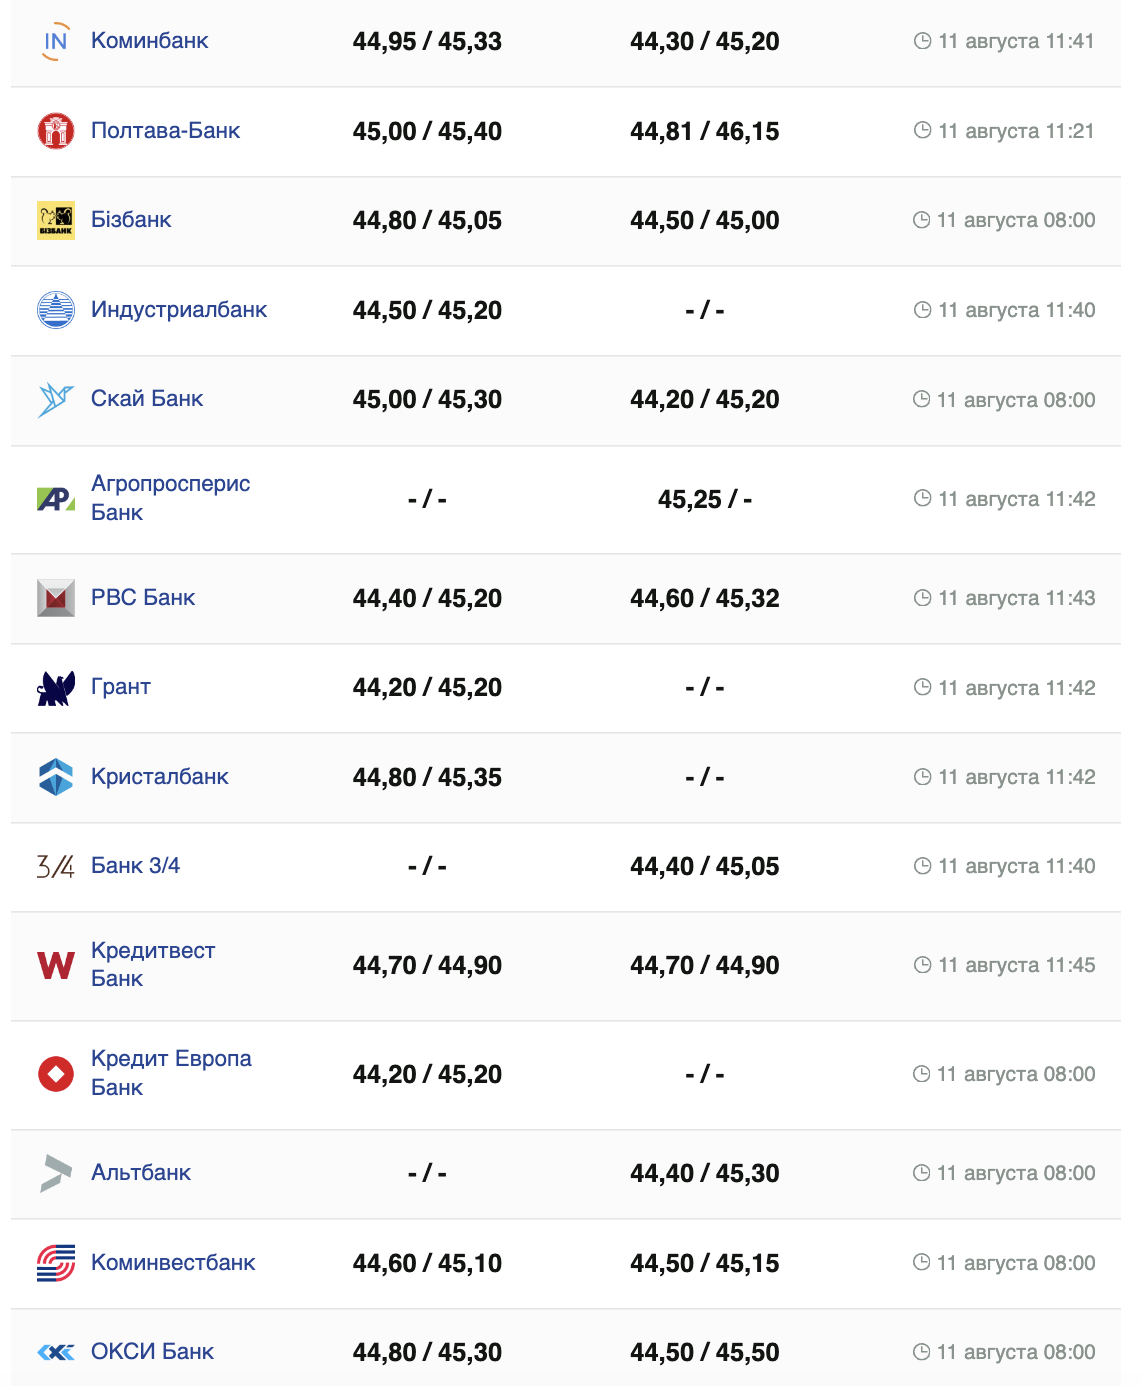The height and width of the screenshot is (1386, 1142).
Task: Click the Кристалбанк blue crystal logo
Action: point(56,777)
